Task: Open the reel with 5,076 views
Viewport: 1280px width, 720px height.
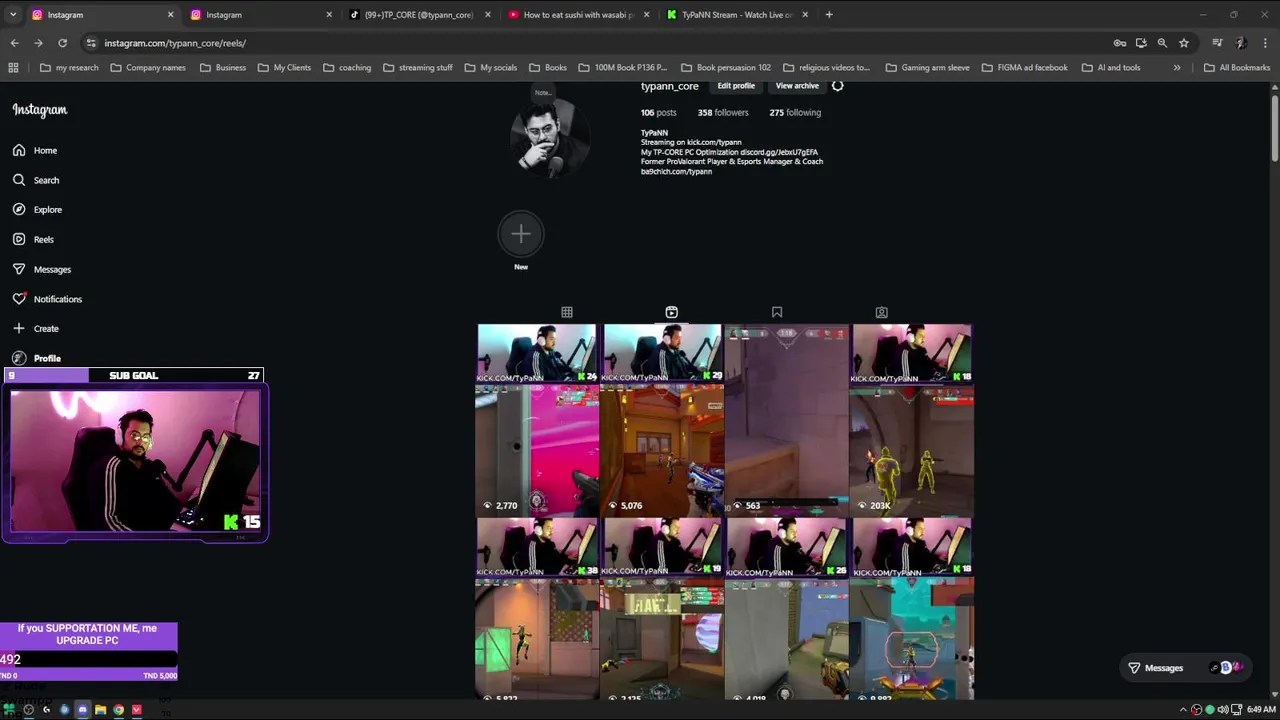Action: click(662, 420)
